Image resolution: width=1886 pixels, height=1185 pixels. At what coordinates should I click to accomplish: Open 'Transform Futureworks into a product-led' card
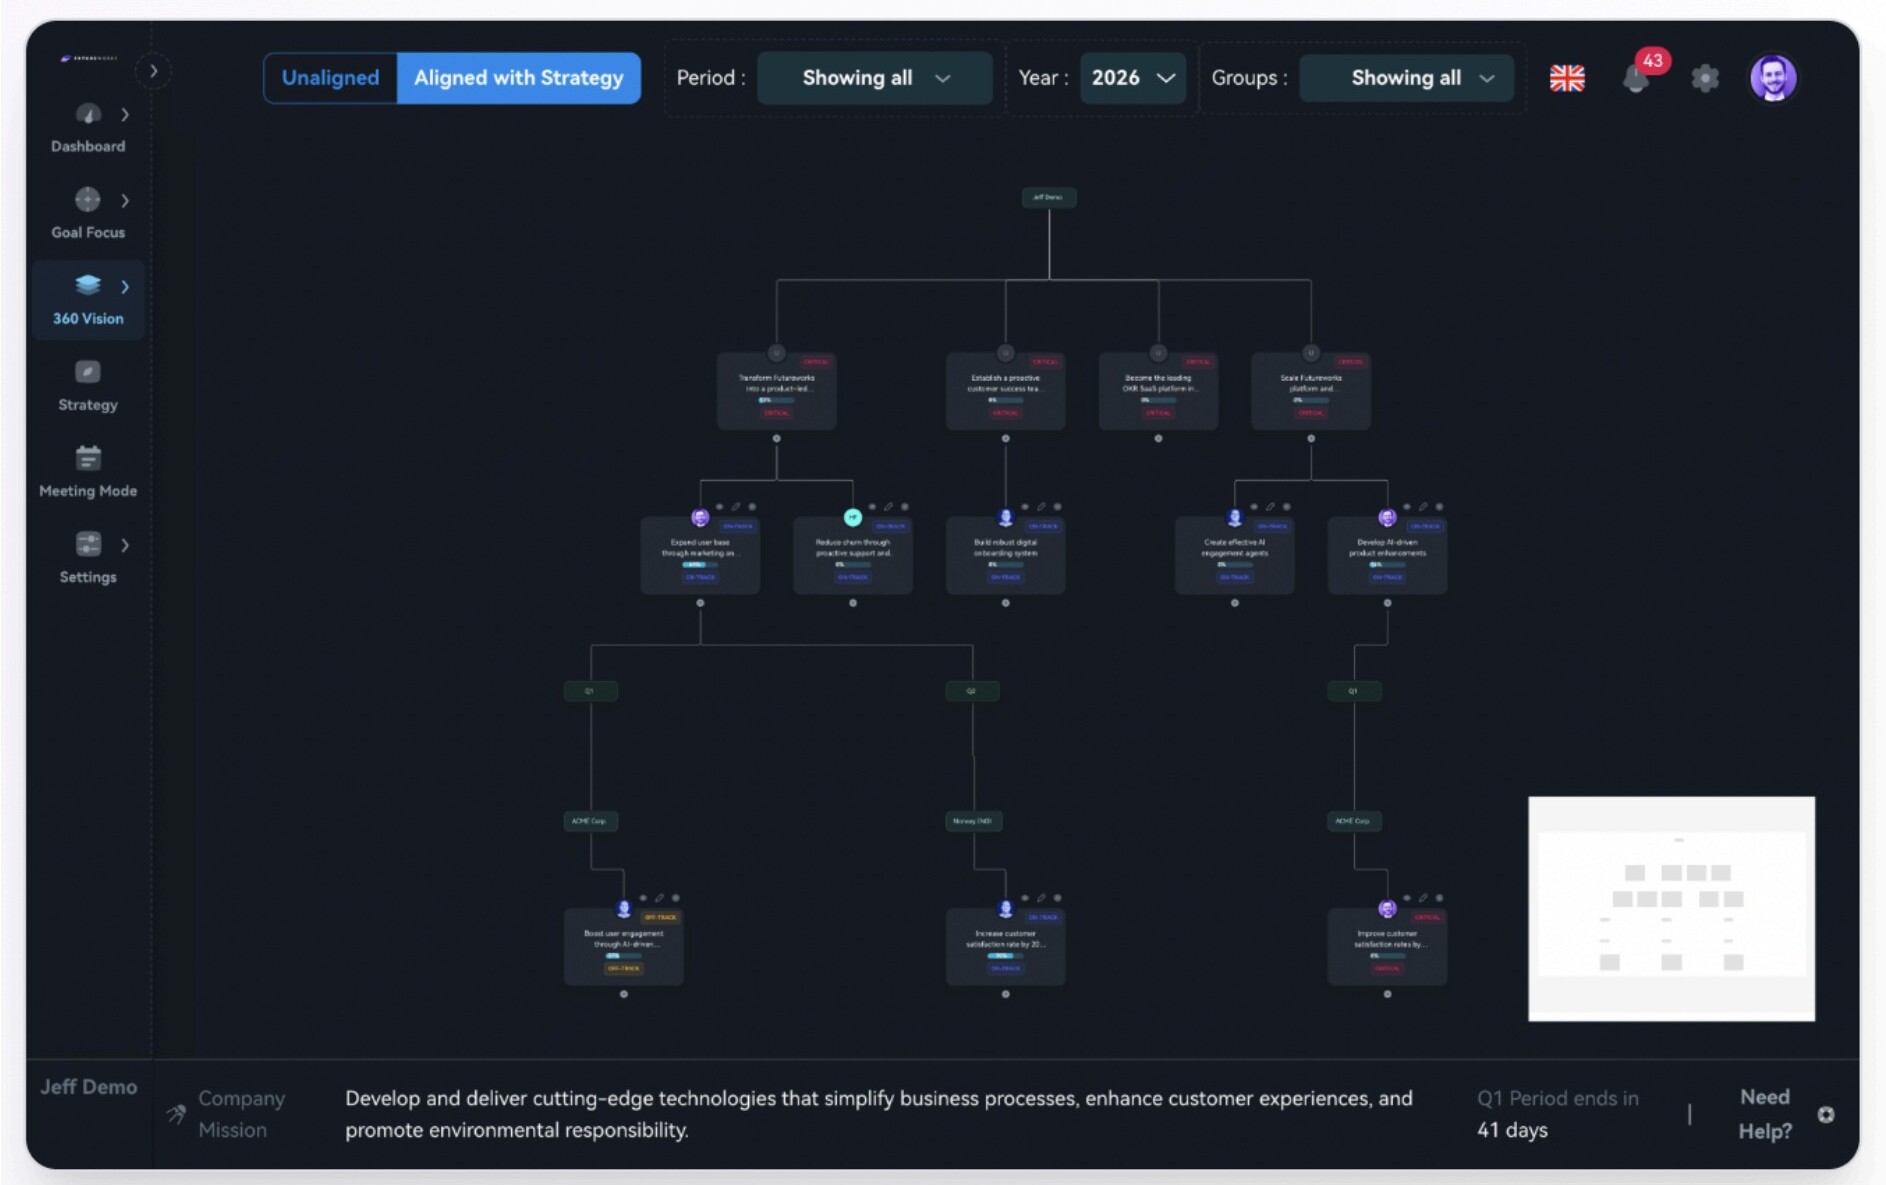777,391
